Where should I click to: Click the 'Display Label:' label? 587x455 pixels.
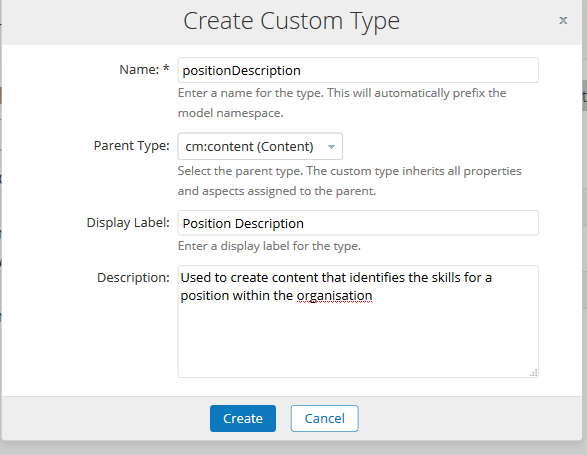click(128, 222)
